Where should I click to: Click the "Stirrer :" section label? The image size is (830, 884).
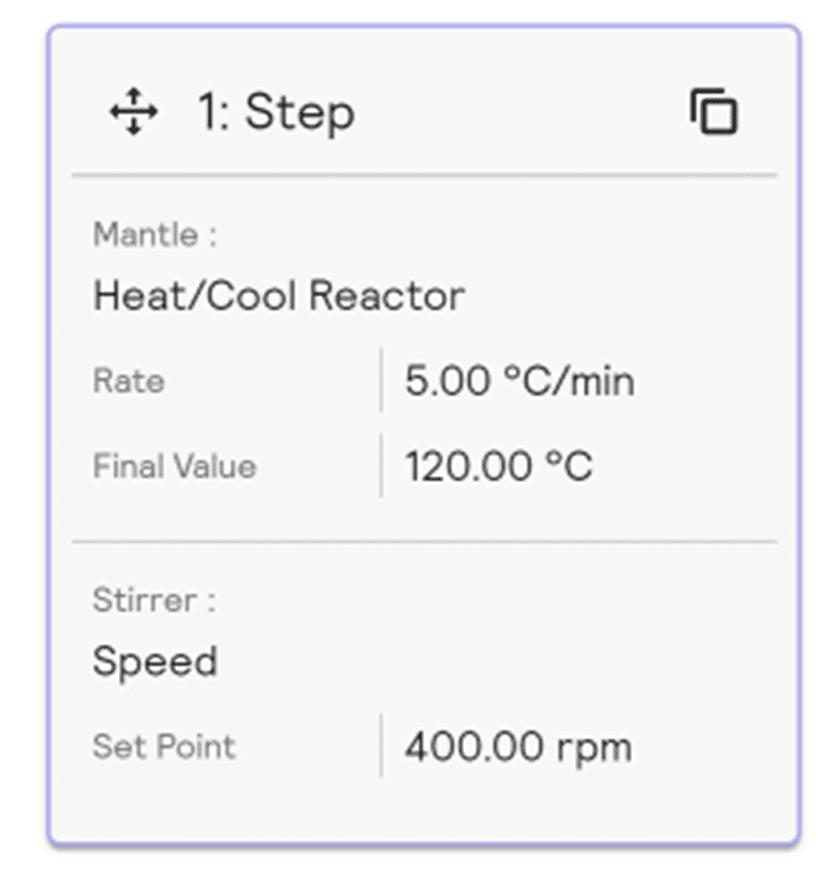(154, 600)
